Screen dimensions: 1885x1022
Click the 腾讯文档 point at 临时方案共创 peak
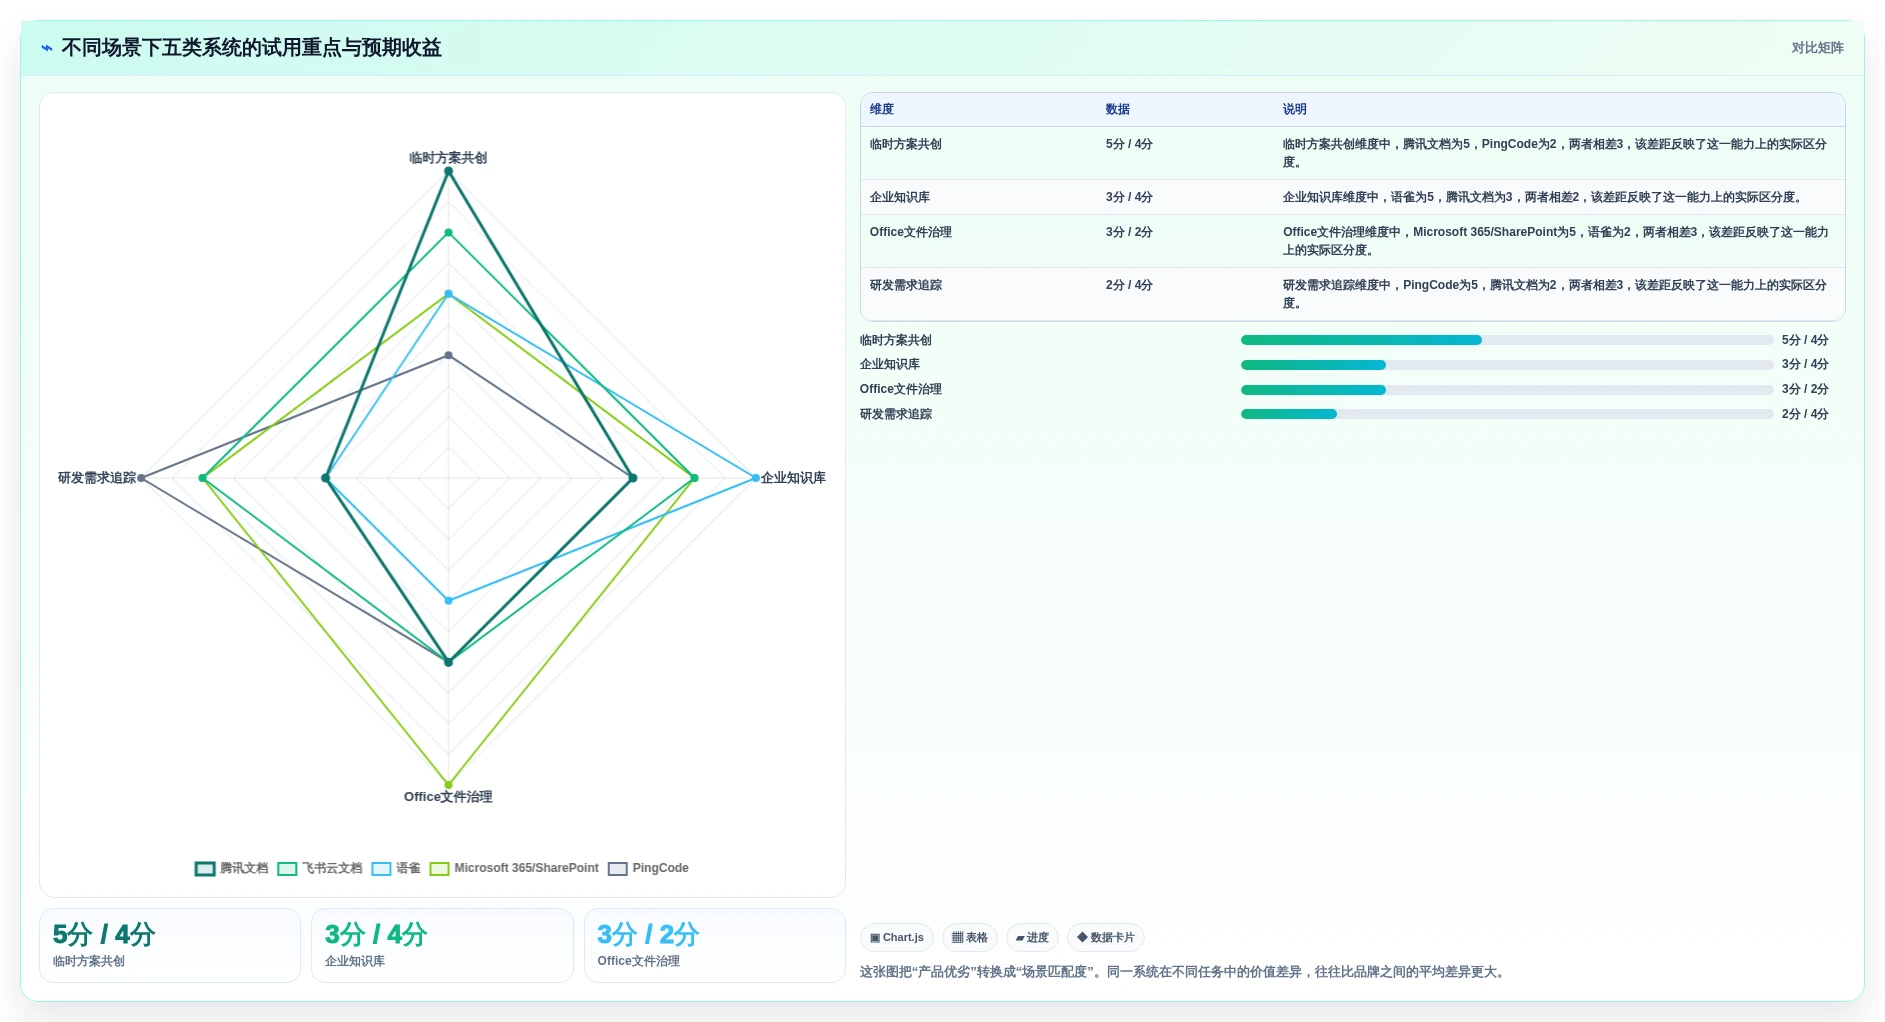448,171
